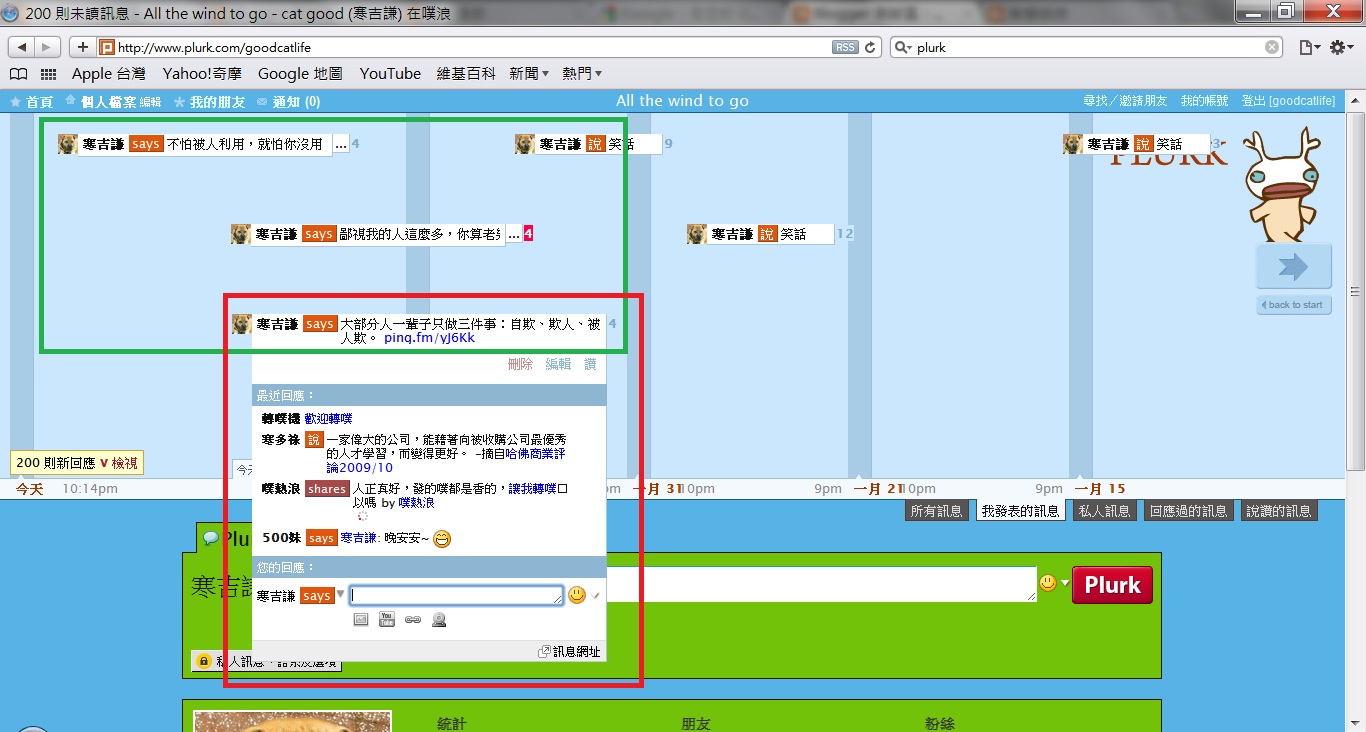Image resolution: width=1366 pixels, height=732 pixels.
Task: Open plurk 不怕被人利用，就怕你沒用
Action: 244,144
